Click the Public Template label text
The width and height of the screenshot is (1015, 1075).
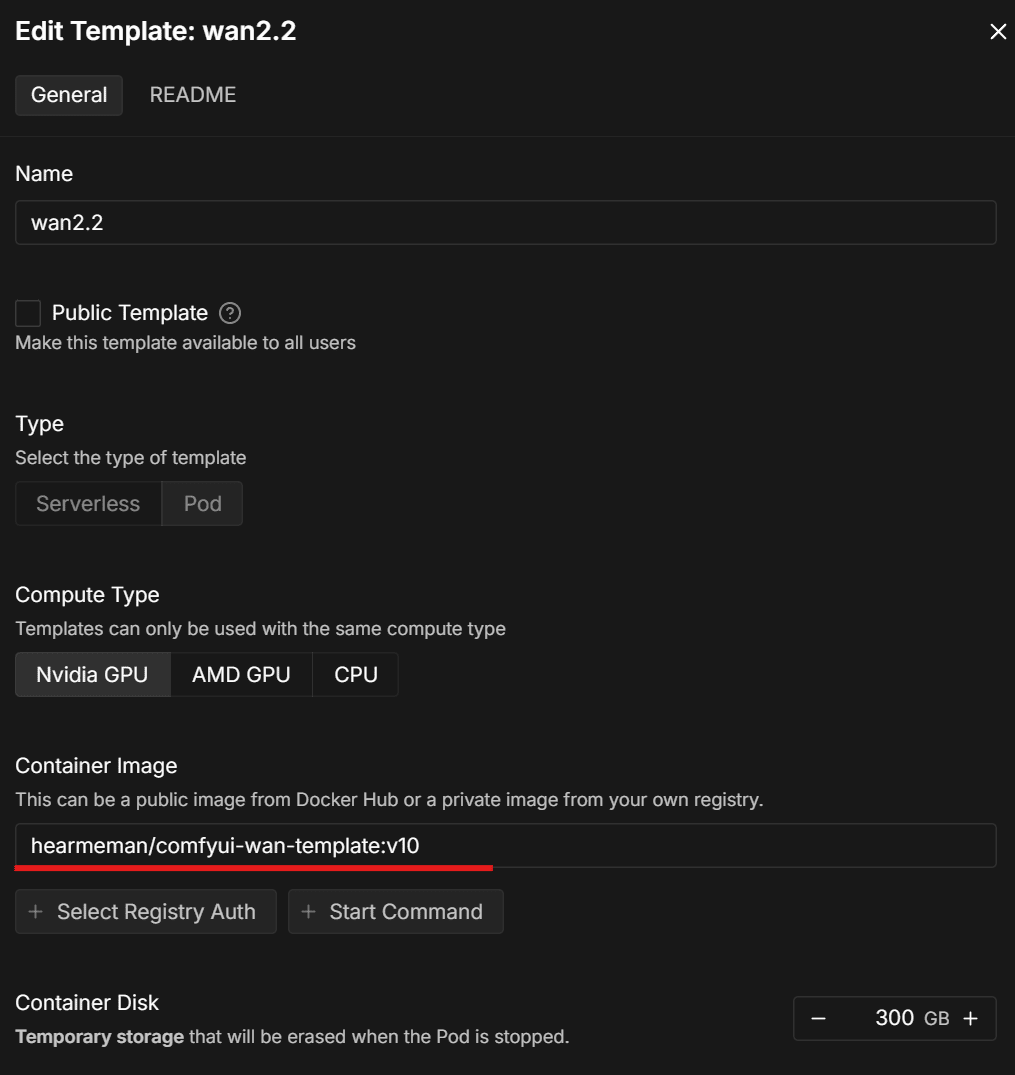(130, 313)
